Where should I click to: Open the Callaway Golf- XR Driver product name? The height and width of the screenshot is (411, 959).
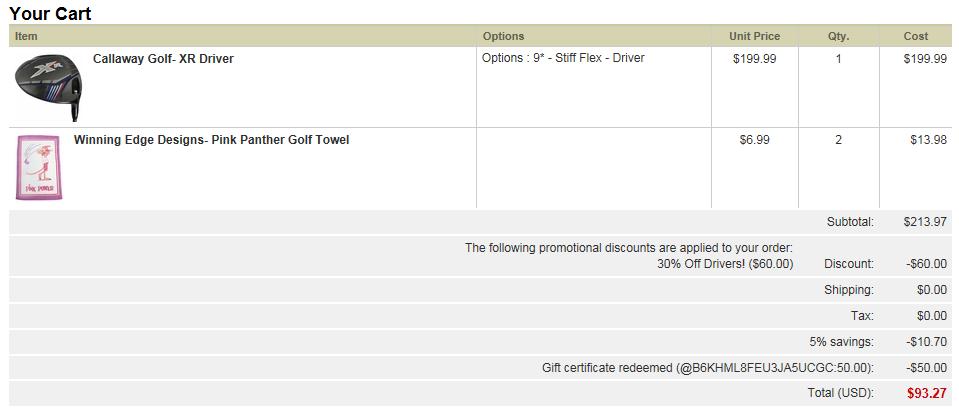coord(163,59)
